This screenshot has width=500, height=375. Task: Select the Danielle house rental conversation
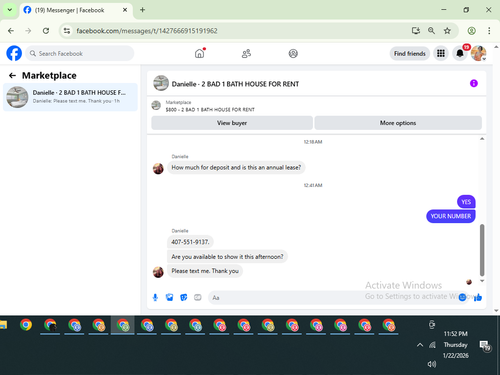pyautogui.click(x=70, y=97)
